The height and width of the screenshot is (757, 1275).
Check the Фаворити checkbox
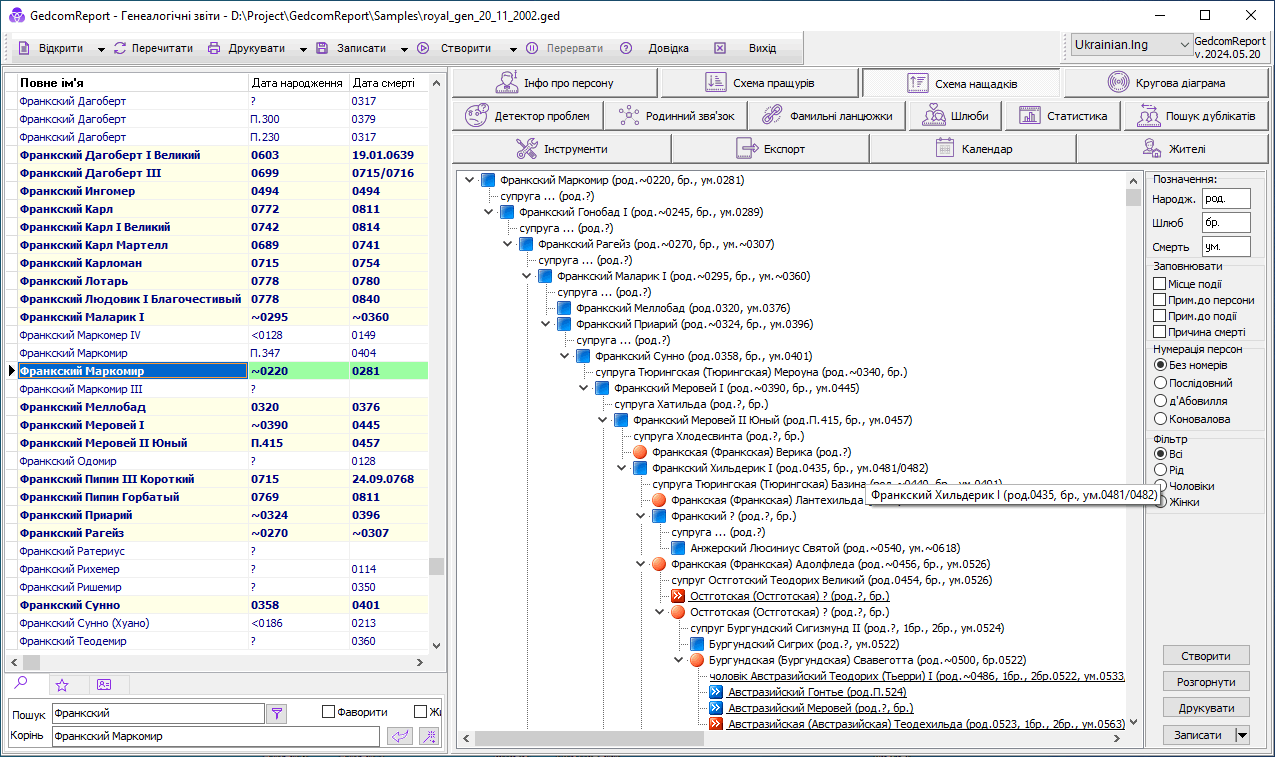pos(328,712)
